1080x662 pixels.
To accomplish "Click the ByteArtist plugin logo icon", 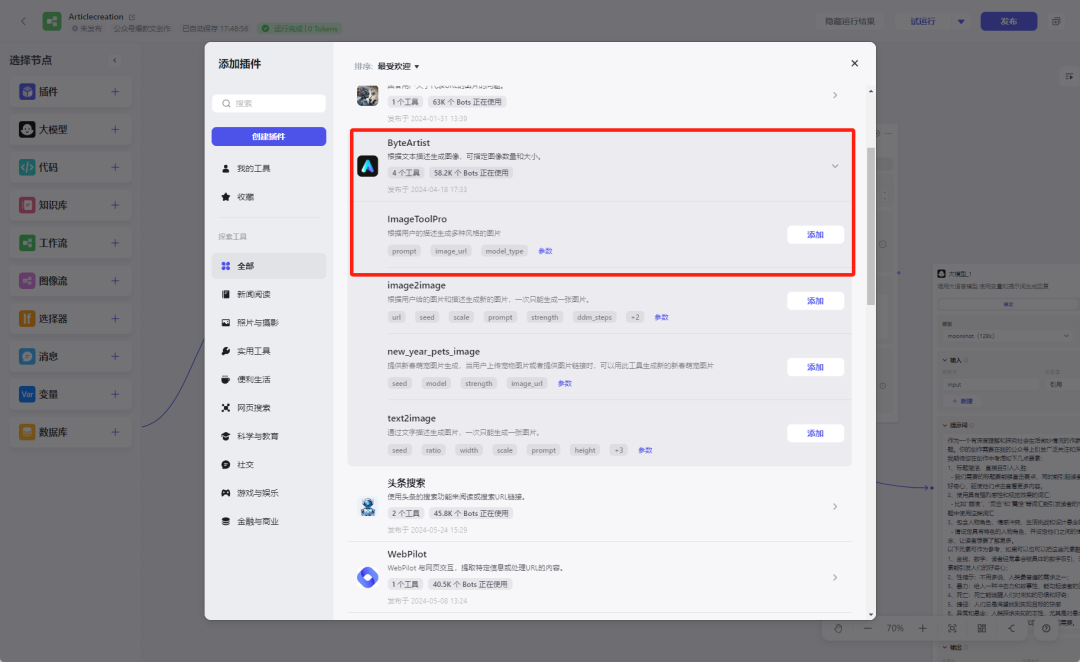I will point(367,166).
